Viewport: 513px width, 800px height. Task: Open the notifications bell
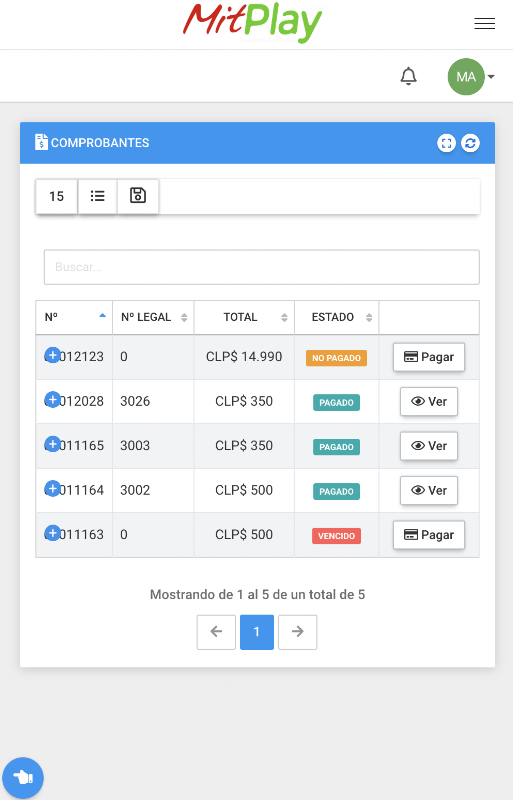[x=408, y=77]
